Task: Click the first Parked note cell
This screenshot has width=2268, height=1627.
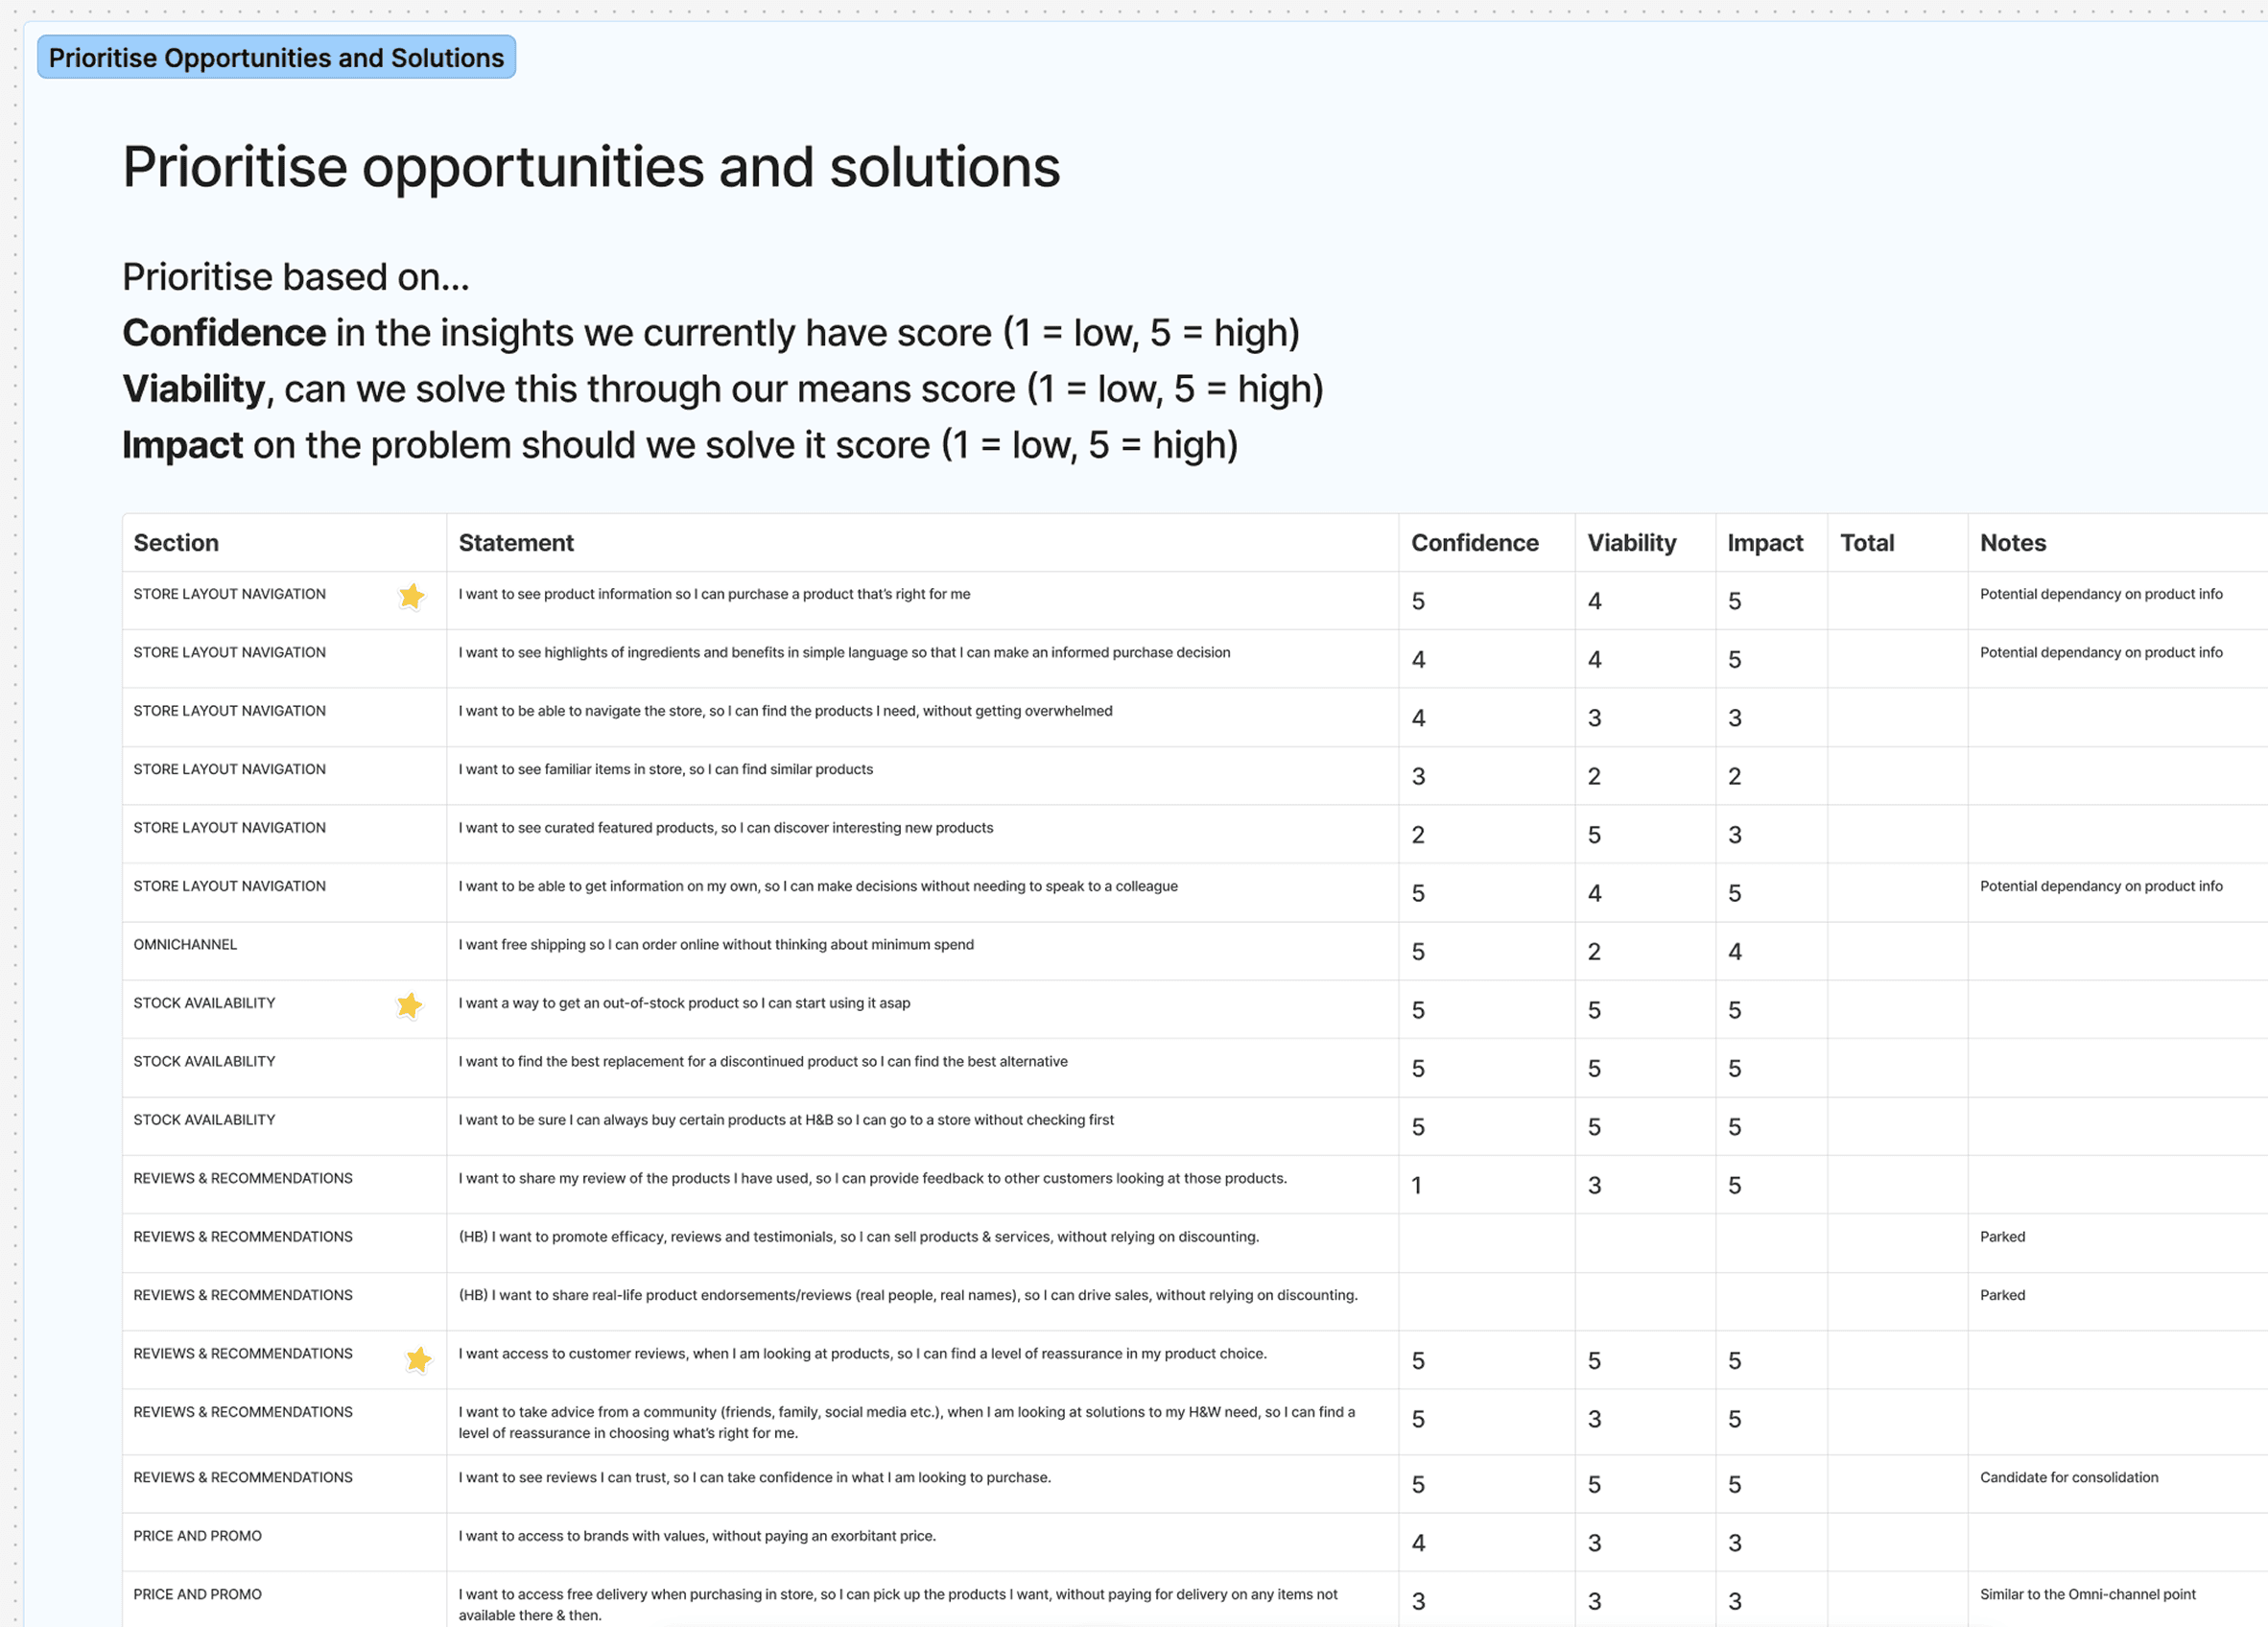Action: click(2002, 1237)
